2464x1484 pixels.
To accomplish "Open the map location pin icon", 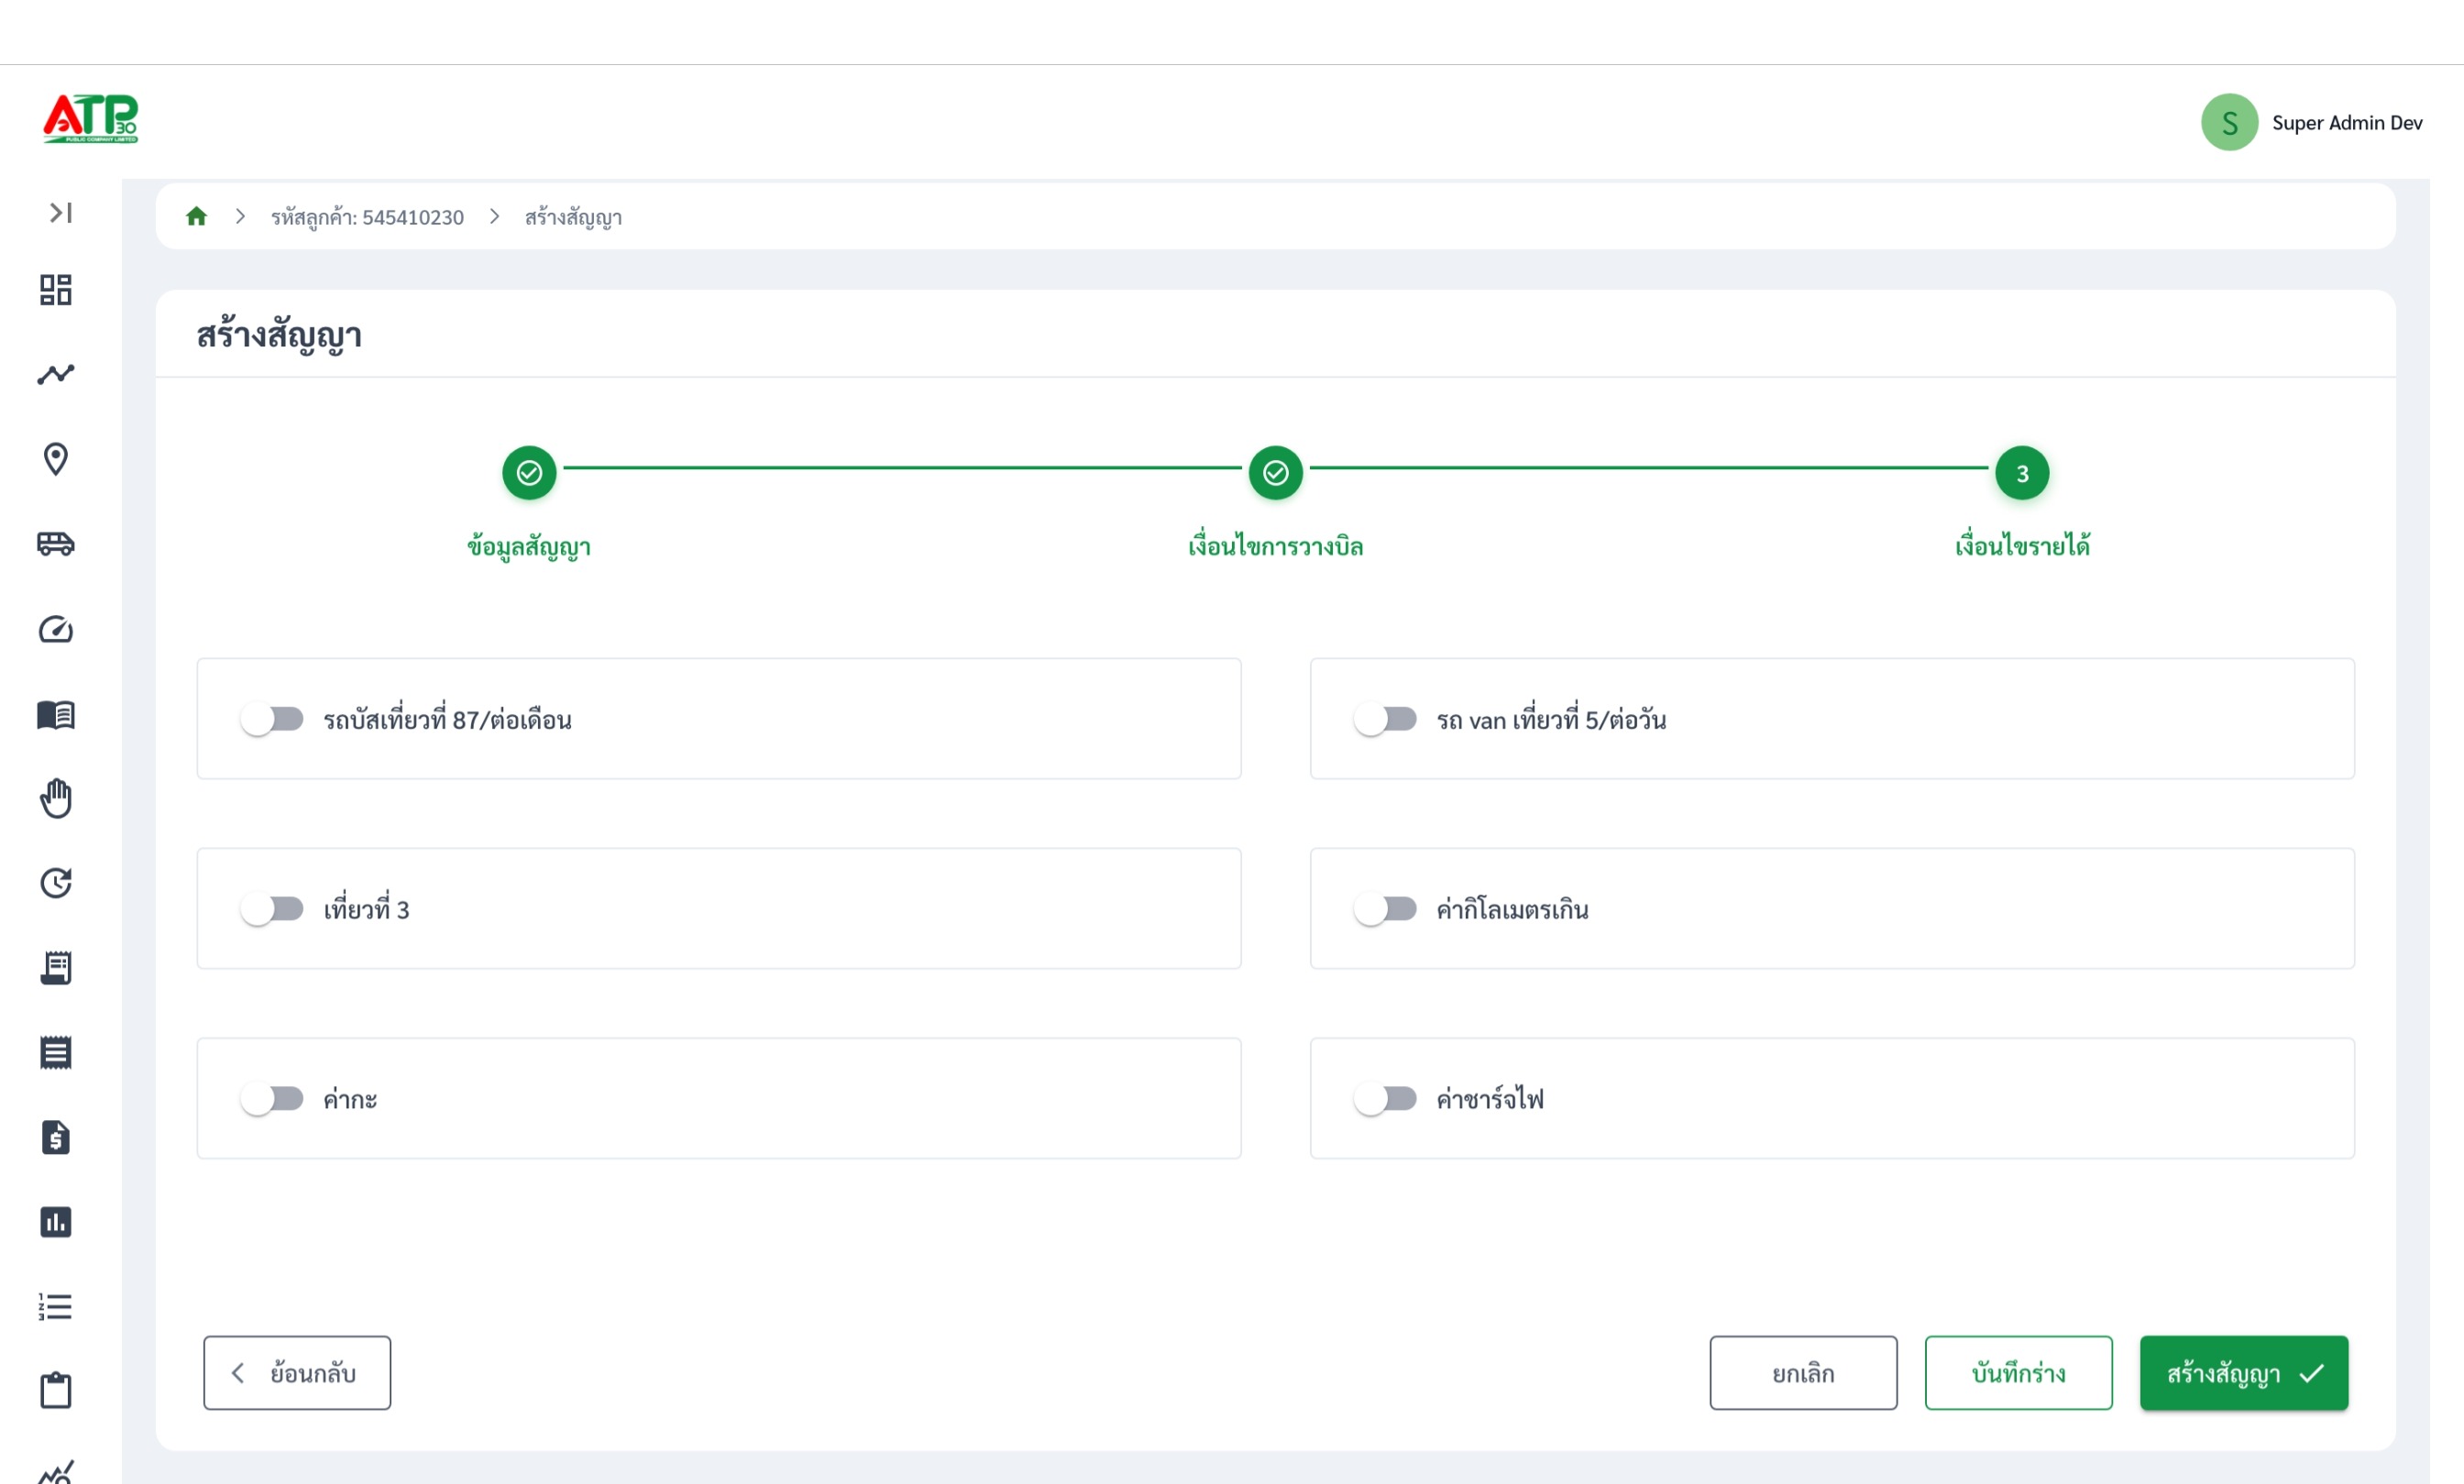I will point(56,459).
